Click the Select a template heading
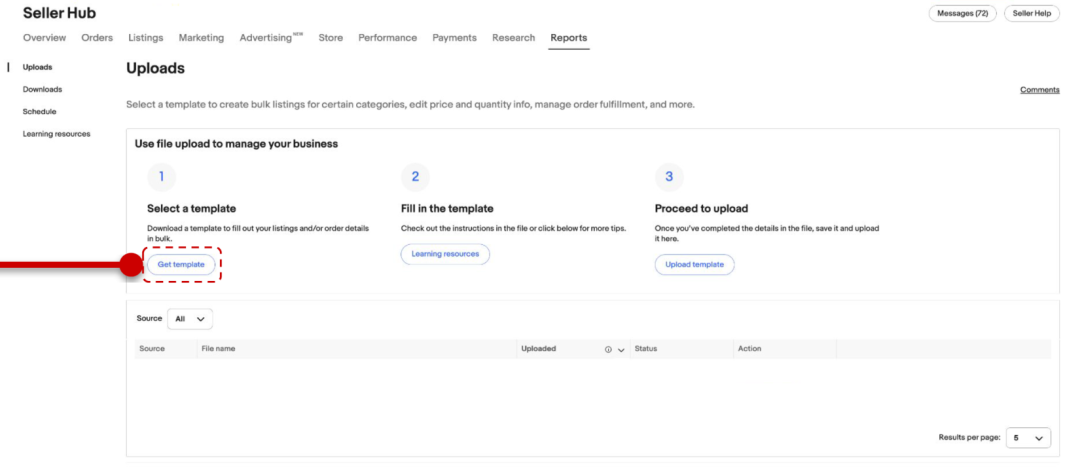 click(x=191, y=209)
